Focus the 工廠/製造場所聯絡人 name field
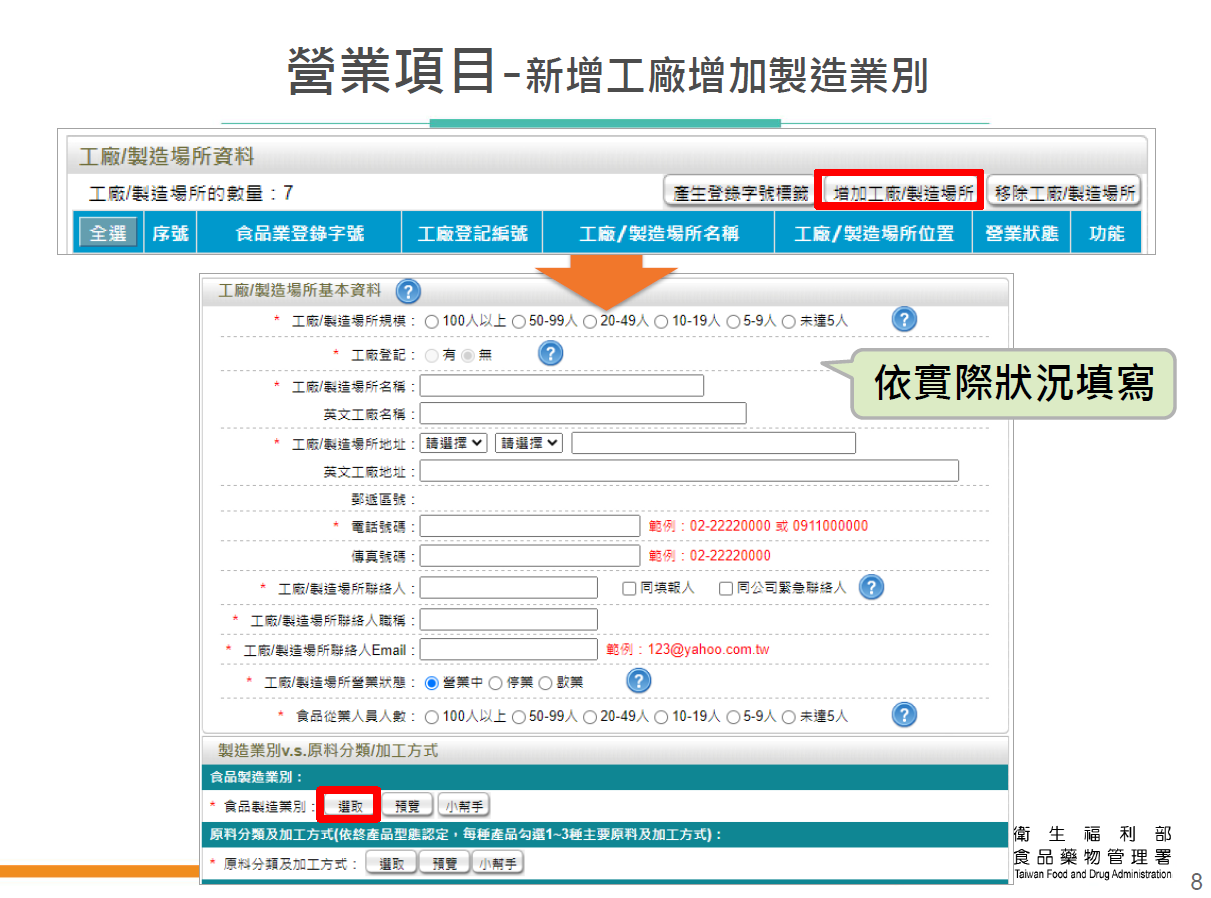1211x898 pixels. pyautogui.click(x=509, y=588)
